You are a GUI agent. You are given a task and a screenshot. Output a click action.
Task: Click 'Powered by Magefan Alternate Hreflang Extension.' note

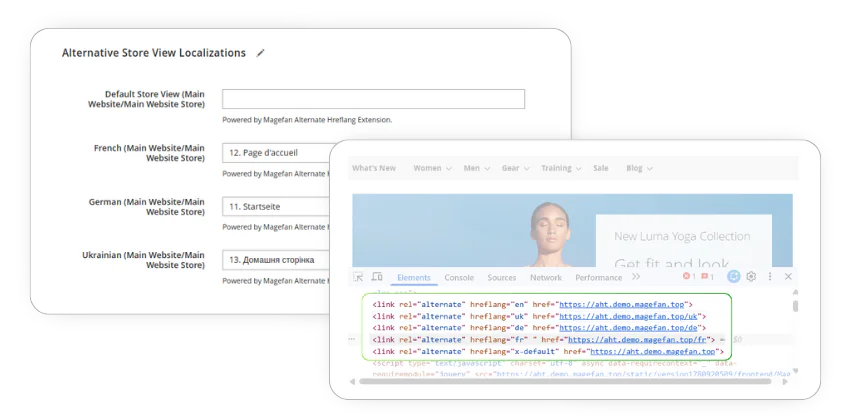point(307,120)
